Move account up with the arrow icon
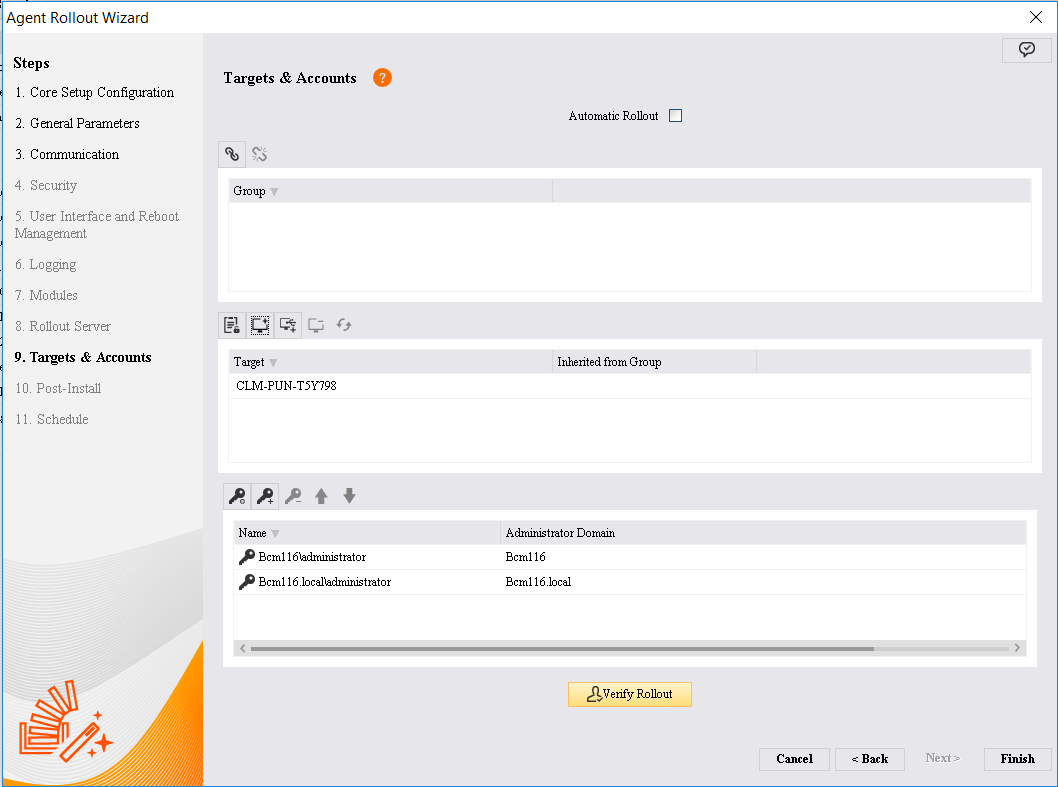Image resolution: width=1058 pixels, height=787 pixels. pos(321,496)
